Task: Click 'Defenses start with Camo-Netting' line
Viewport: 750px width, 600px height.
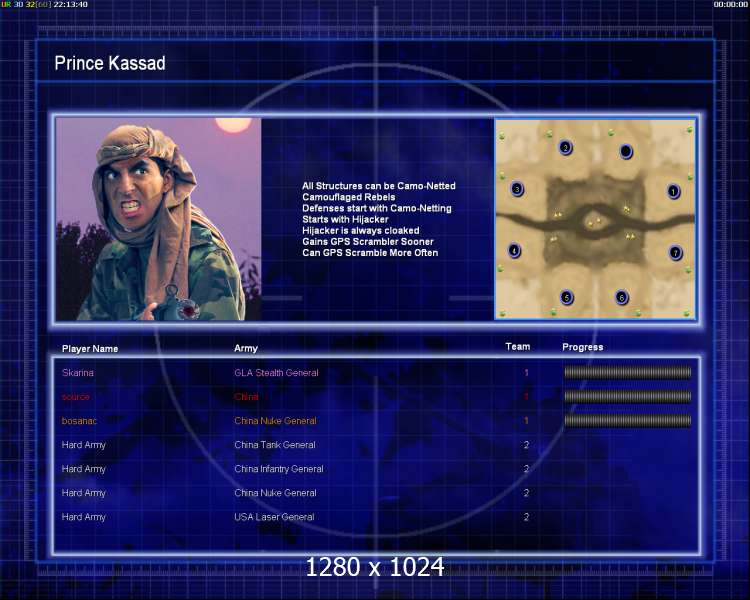Action: 377,208
